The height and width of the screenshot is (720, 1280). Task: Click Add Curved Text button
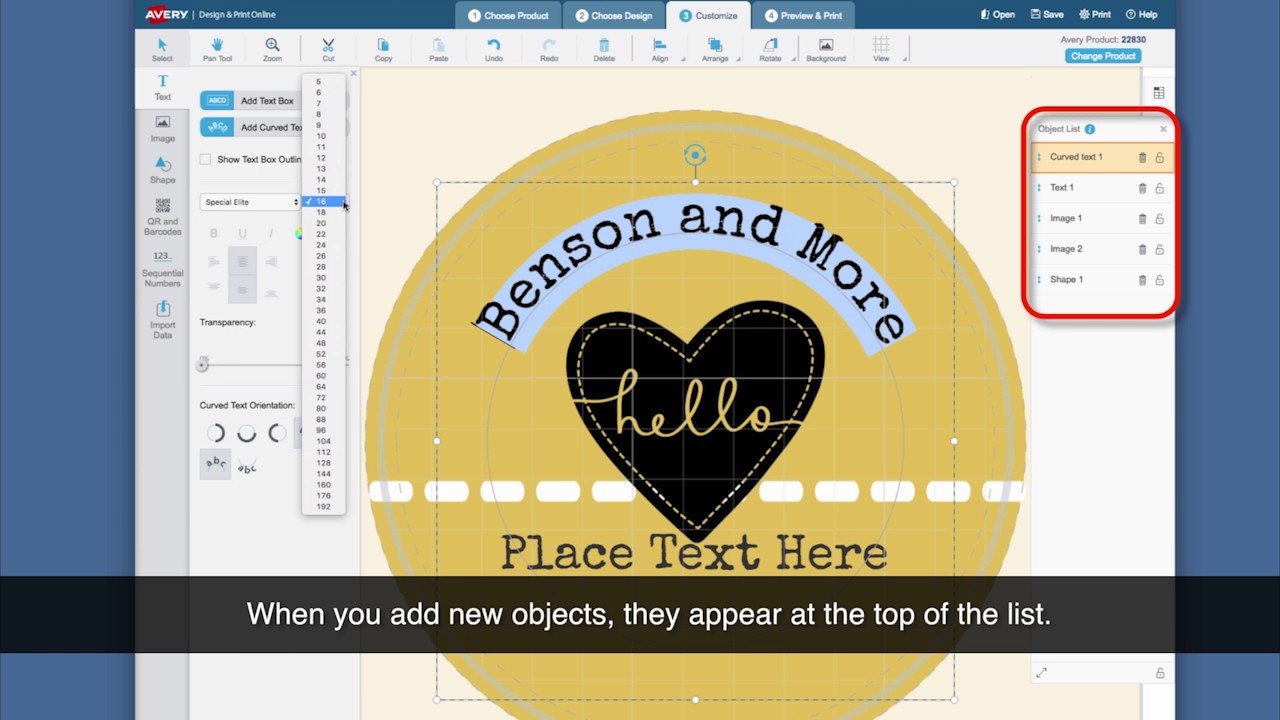click(x=251, y=128)
